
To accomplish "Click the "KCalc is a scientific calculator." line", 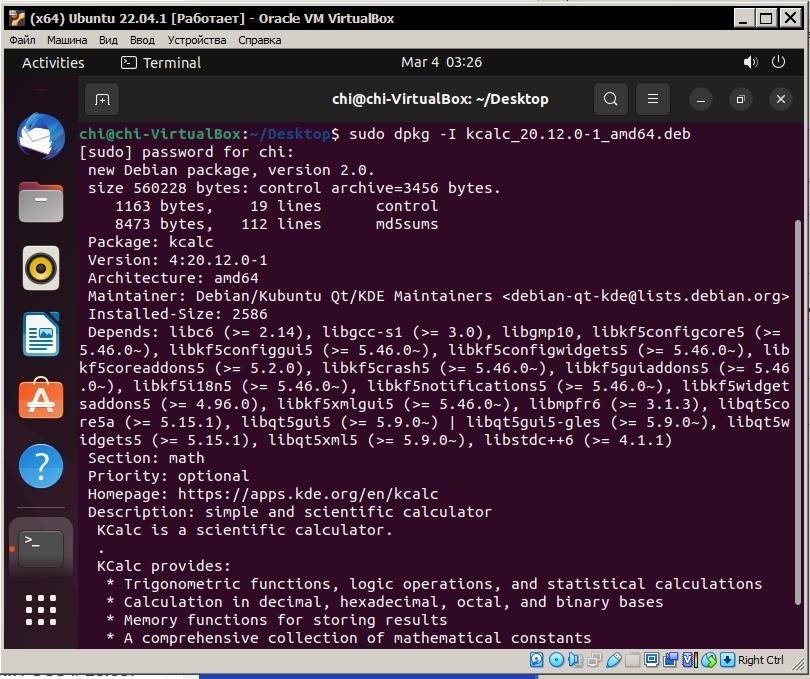I will click(245, 530).
